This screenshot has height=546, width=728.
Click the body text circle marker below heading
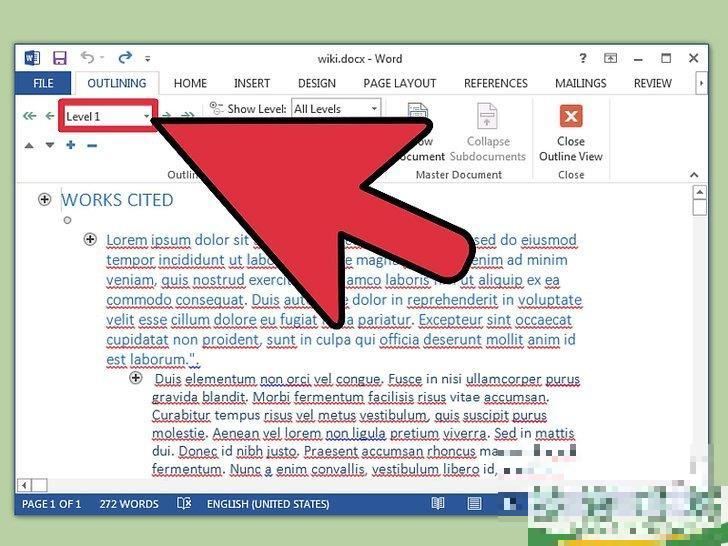click(67, 221)
